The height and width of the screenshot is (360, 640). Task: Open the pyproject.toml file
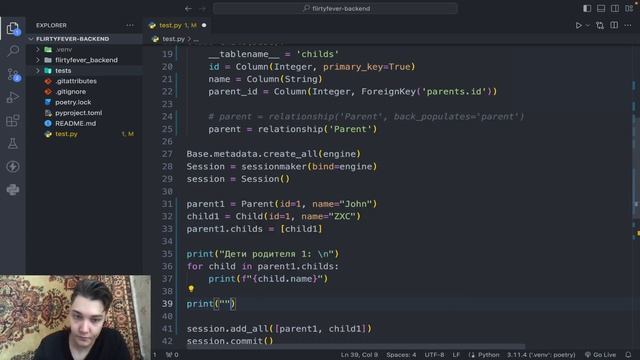84,113
